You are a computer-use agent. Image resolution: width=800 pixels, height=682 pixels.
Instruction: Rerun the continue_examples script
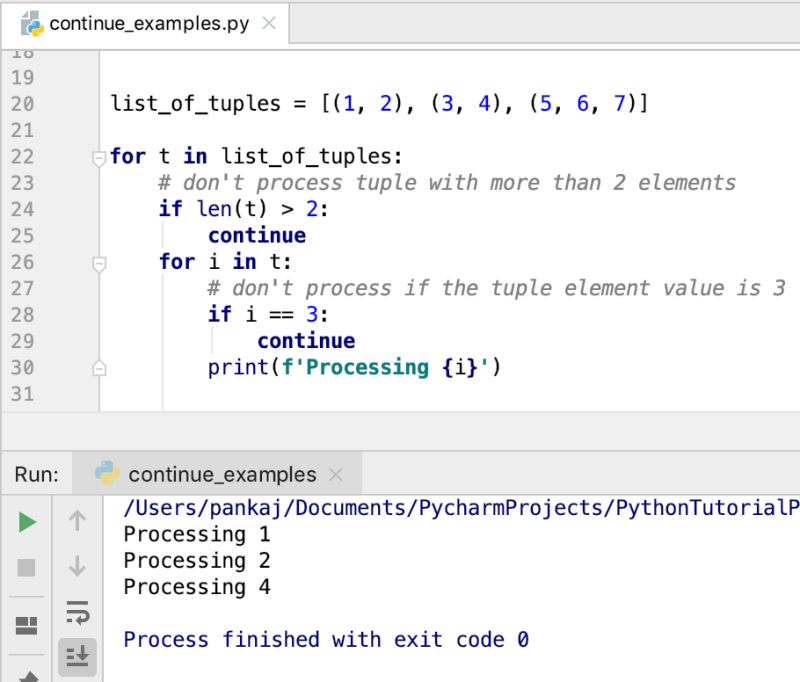coord(27,521)
